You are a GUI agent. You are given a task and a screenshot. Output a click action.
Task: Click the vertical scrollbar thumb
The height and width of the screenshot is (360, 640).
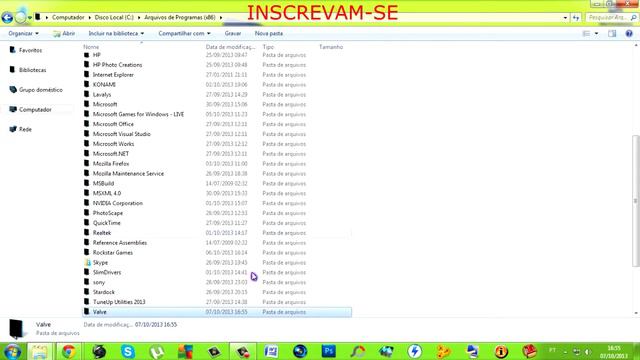(x=636, y=200)
